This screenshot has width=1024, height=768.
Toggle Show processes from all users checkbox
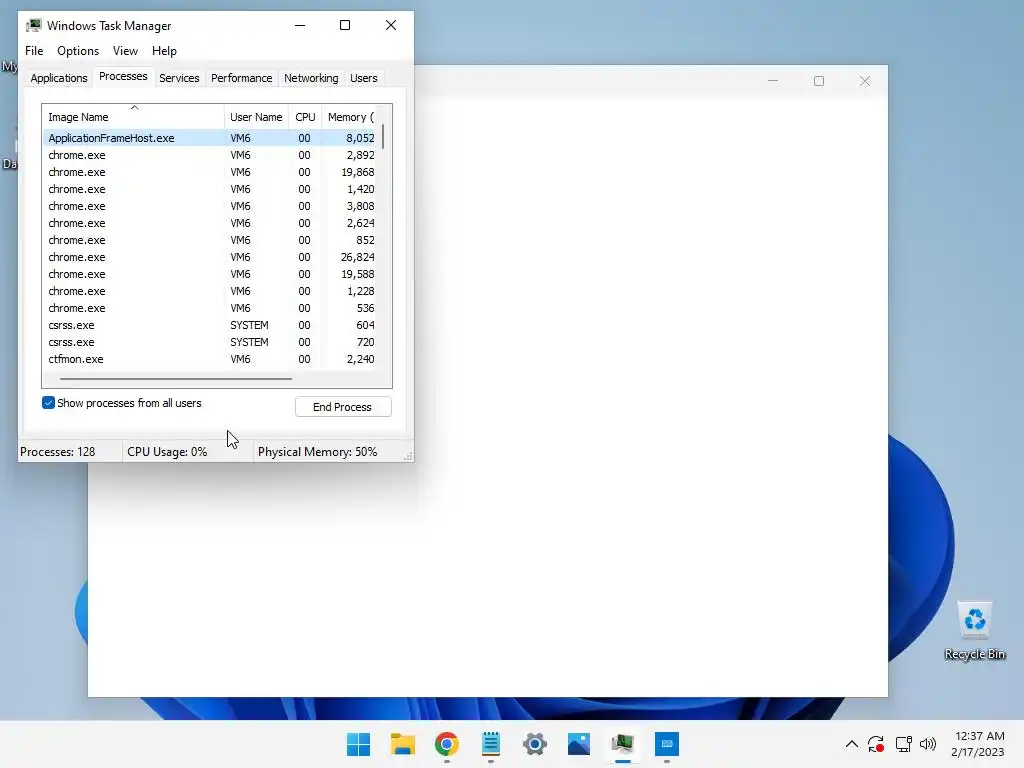pyautogui.click(x=48, y=403)
